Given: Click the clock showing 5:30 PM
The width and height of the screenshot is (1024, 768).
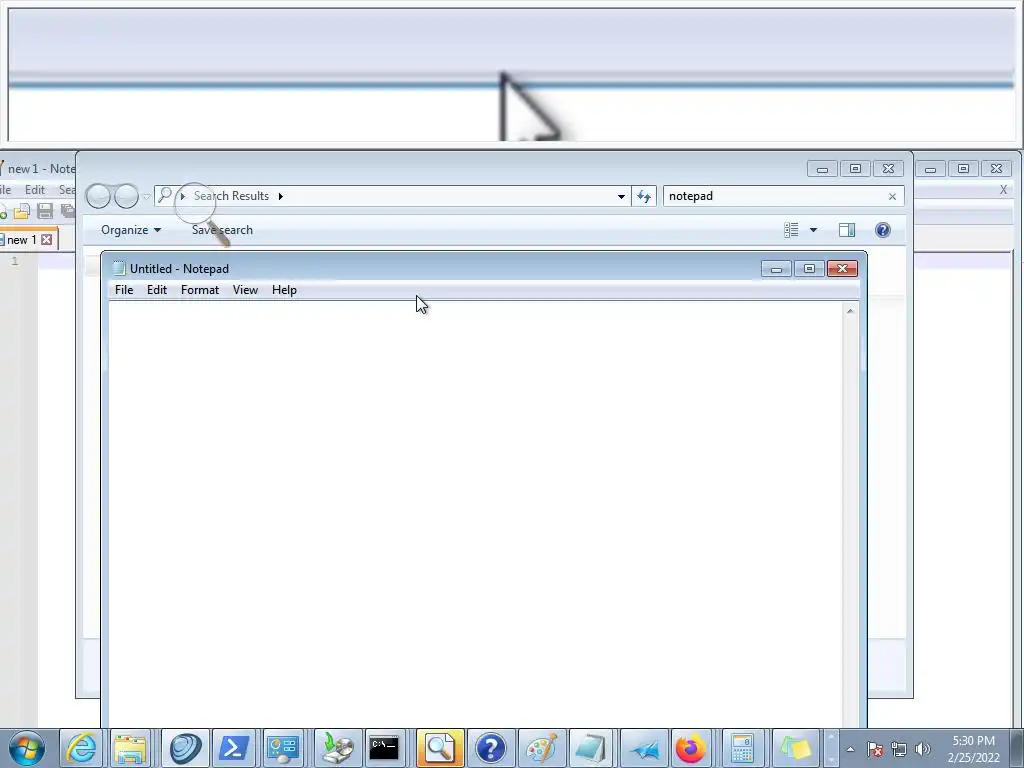Looking at the screenshot, I should tap(973, 748).
